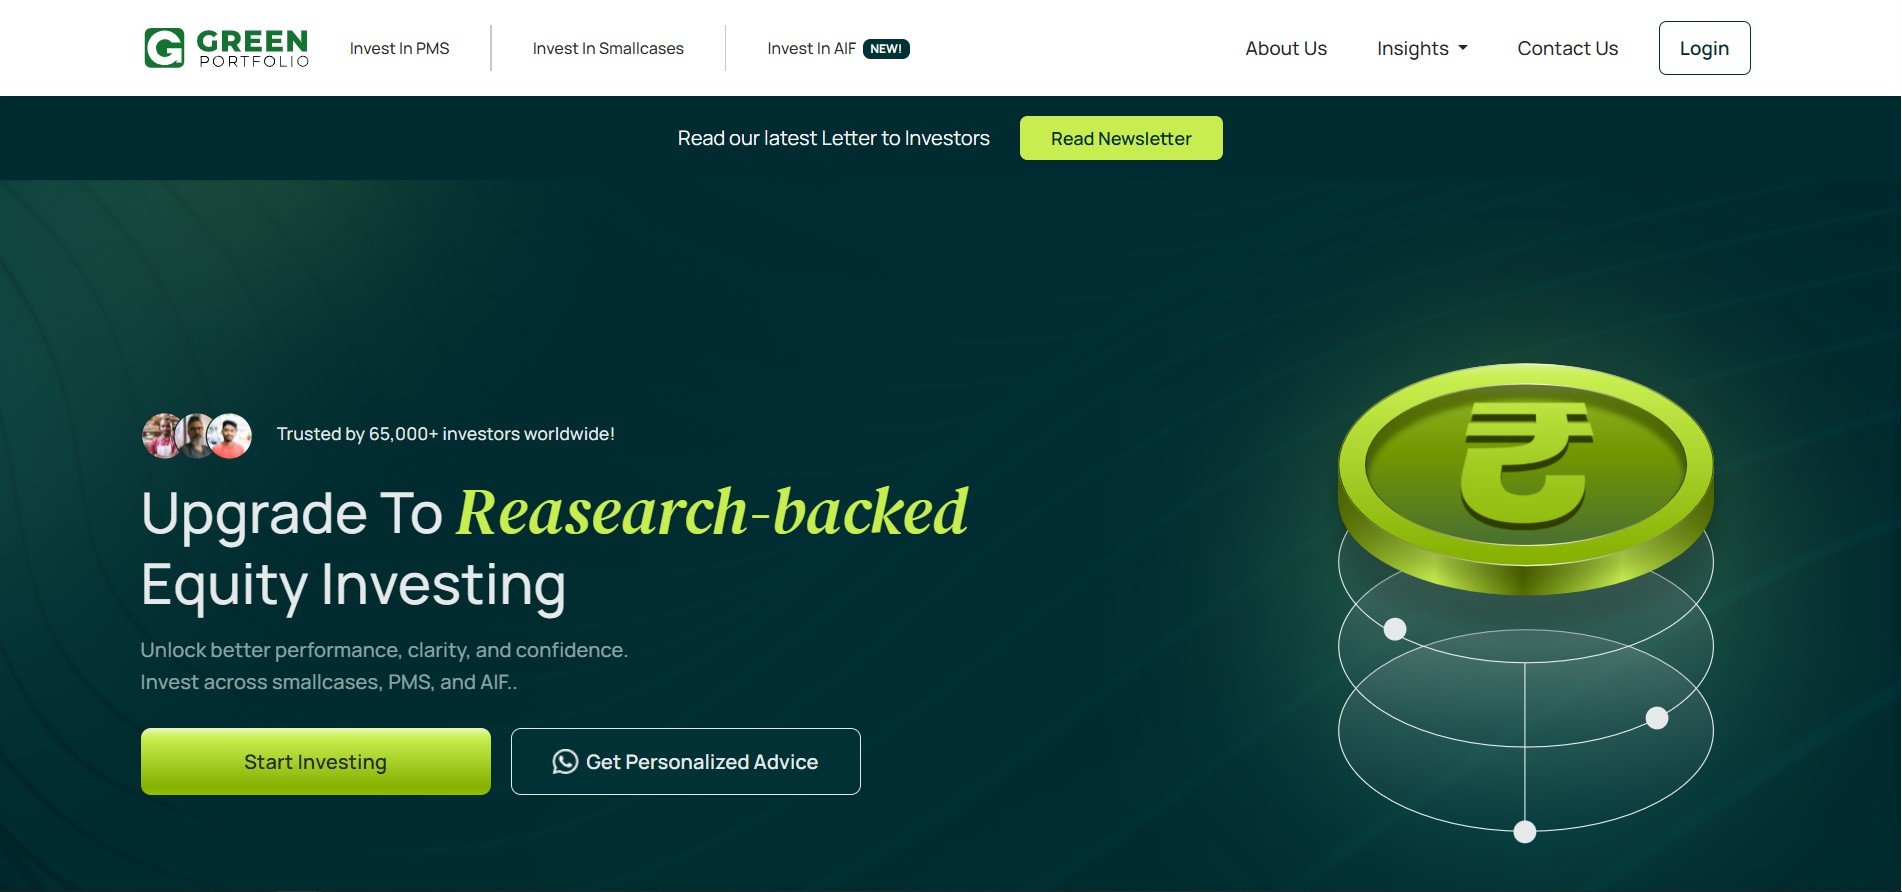Image resolution: width=1902 pixels, height=892 pixels.
Task: Click the white dot on the orbit's right side
Action: 1657,718
